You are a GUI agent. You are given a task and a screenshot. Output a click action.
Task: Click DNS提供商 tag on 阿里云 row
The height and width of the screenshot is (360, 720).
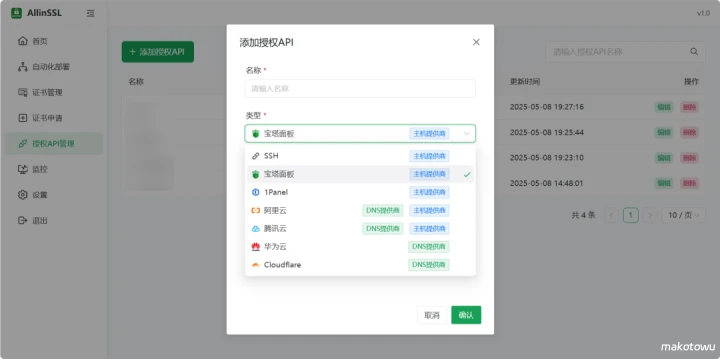pyautogui.click(x=382, y=210)
